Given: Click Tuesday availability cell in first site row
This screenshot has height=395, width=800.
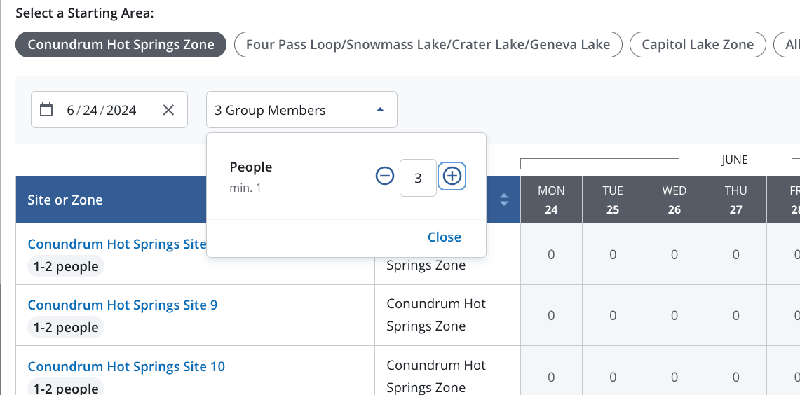Looking at the screenshot, I should (613, 254).
